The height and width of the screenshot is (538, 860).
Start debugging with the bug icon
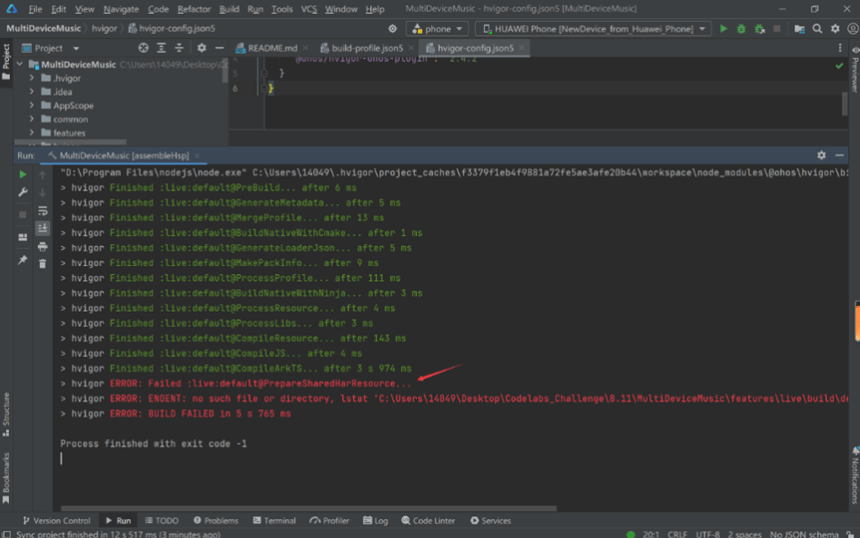click(741, 29)
